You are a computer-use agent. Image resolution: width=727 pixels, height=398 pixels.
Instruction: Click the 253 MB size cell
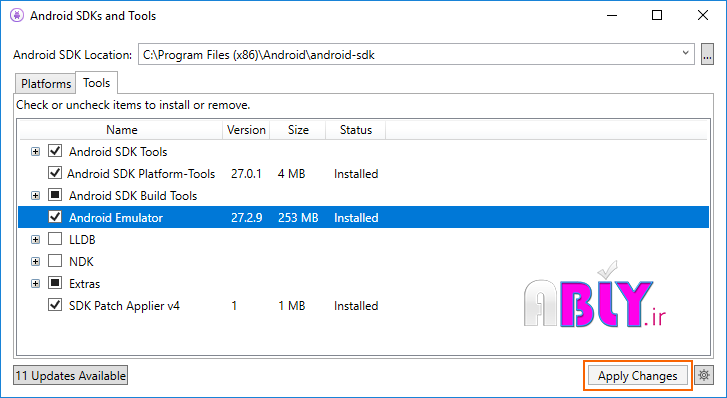298,218
